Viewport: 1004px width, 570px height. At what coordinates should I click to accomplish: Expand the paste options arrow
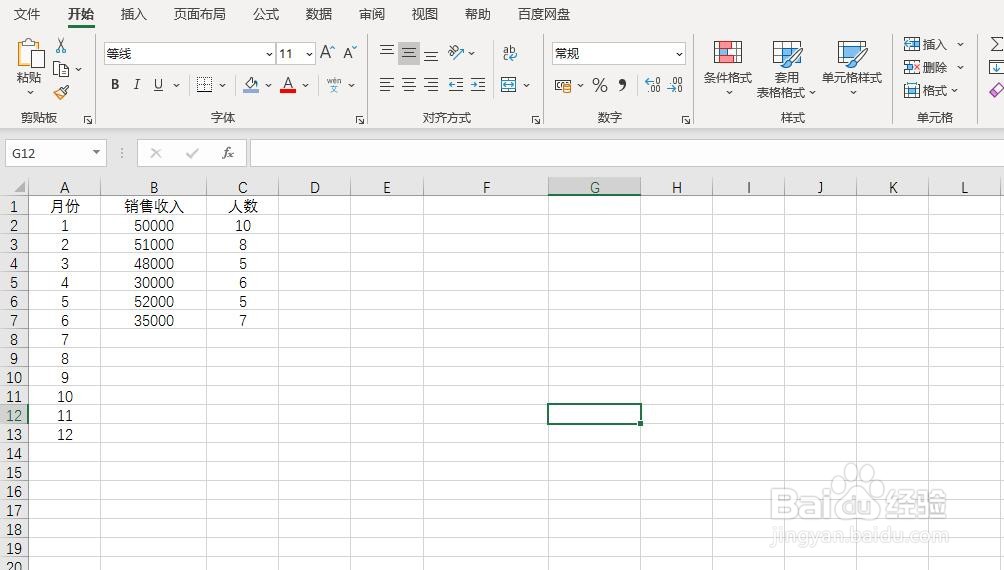(x=30, y=93)
